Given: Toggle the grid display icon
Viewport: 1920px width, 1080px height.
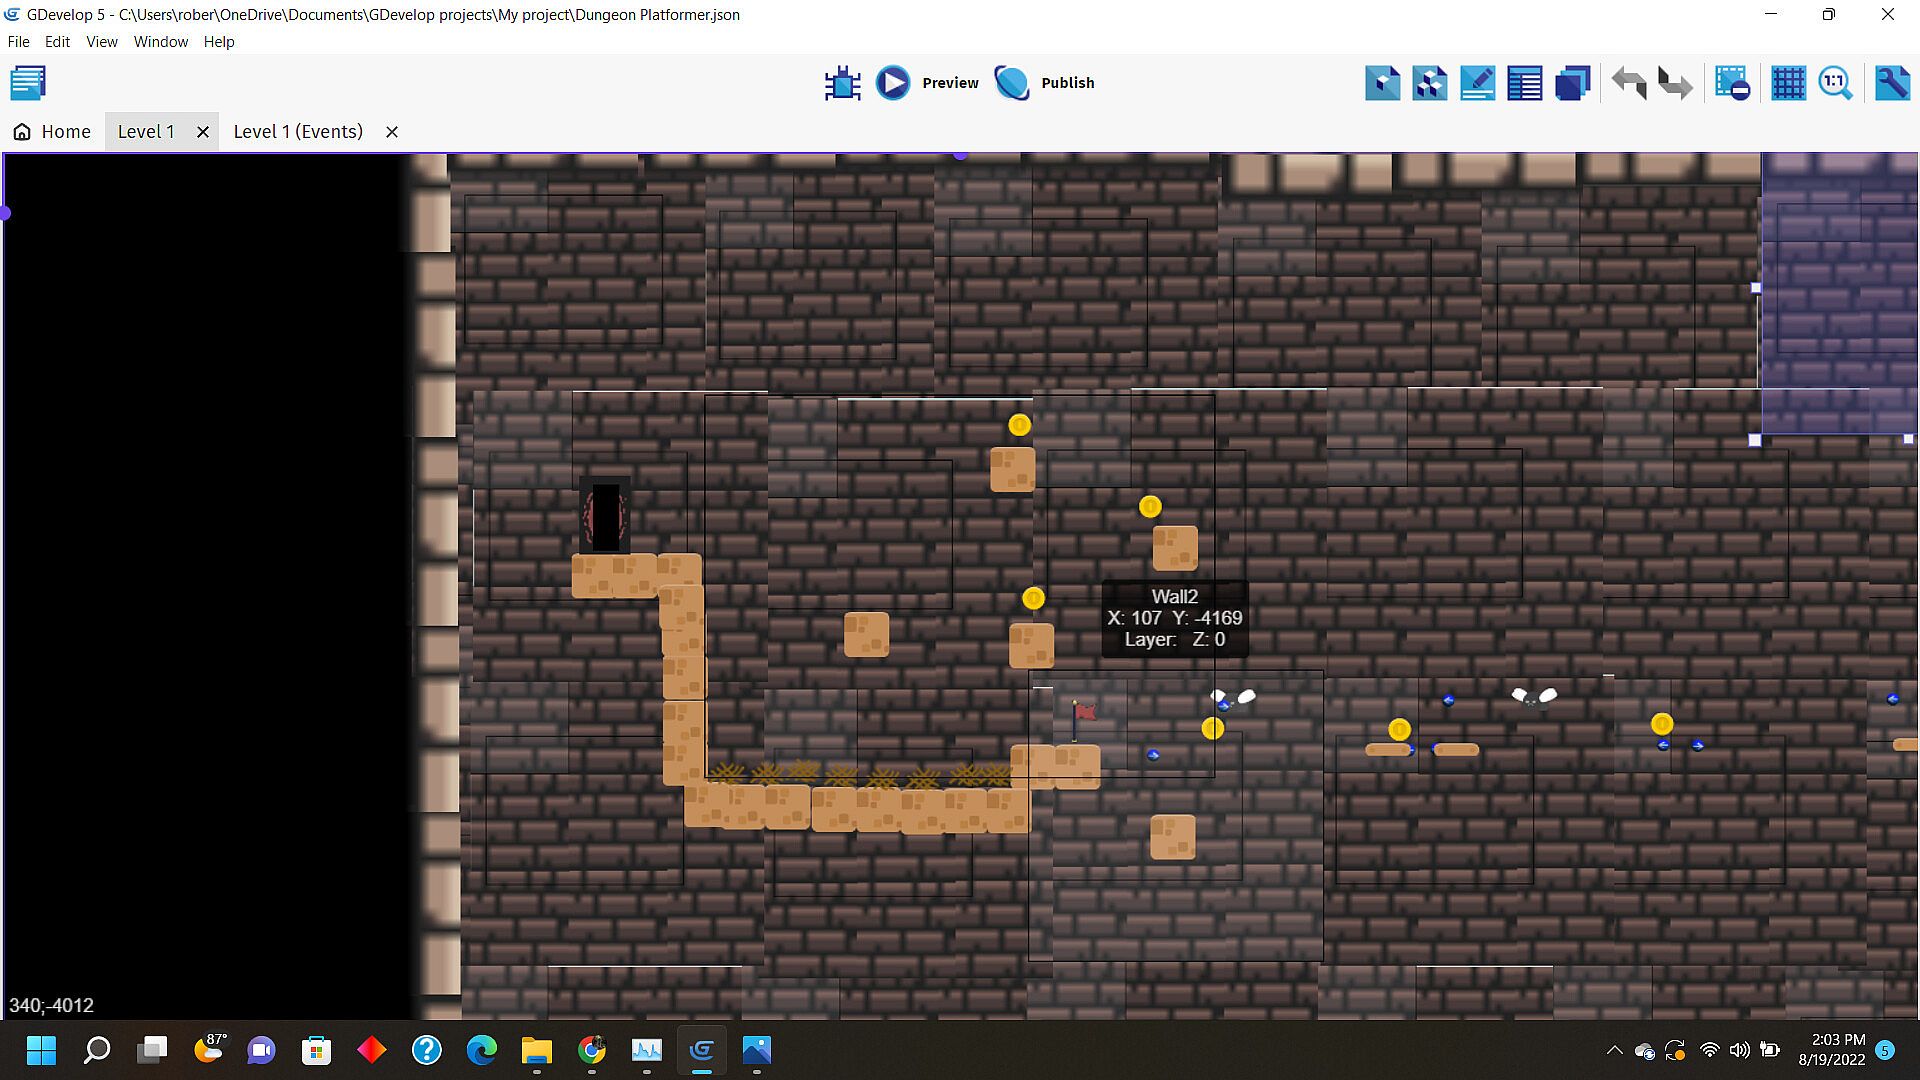Looking at the screenshot, I should pyautogui.click(x=1788, y=83).
